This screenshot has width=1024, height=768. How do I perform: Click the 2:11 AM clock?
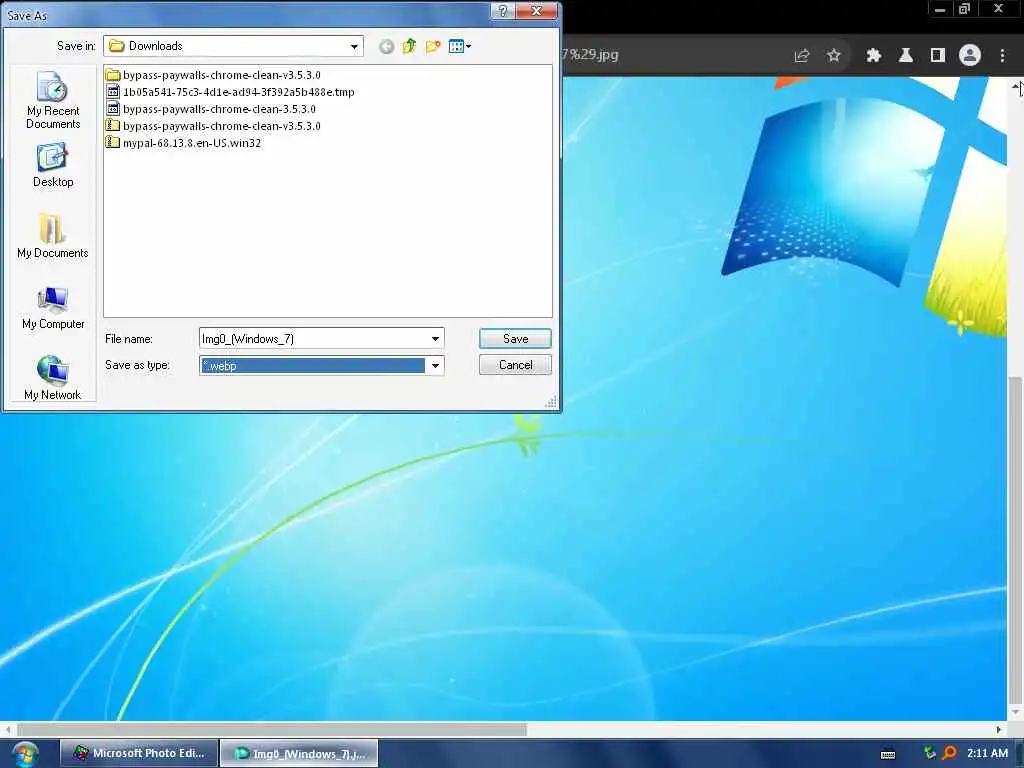coord(987,753)
